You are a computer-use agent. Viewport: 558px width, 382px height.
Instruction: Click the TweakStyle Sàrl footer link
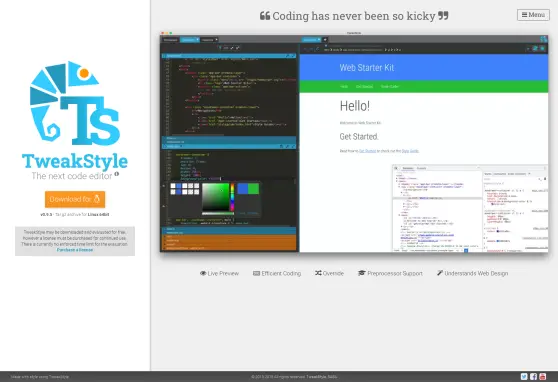pos(322,376)
